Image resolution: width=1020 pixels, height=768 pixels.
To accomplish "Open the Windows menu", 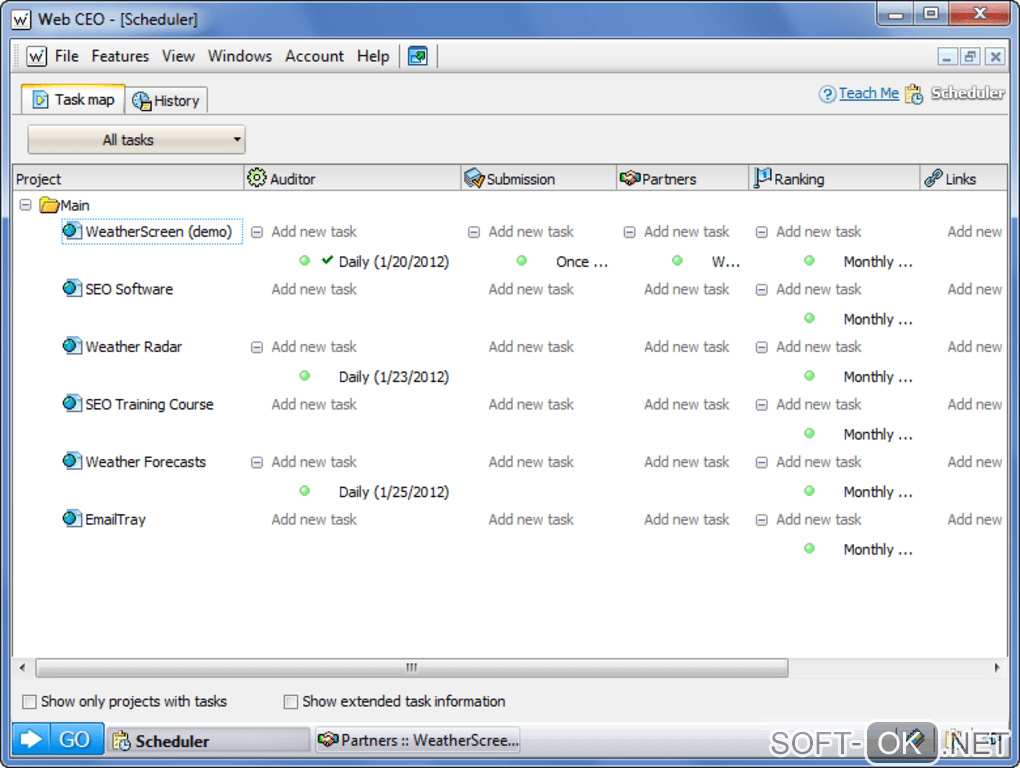I will [x=240, y=57].
